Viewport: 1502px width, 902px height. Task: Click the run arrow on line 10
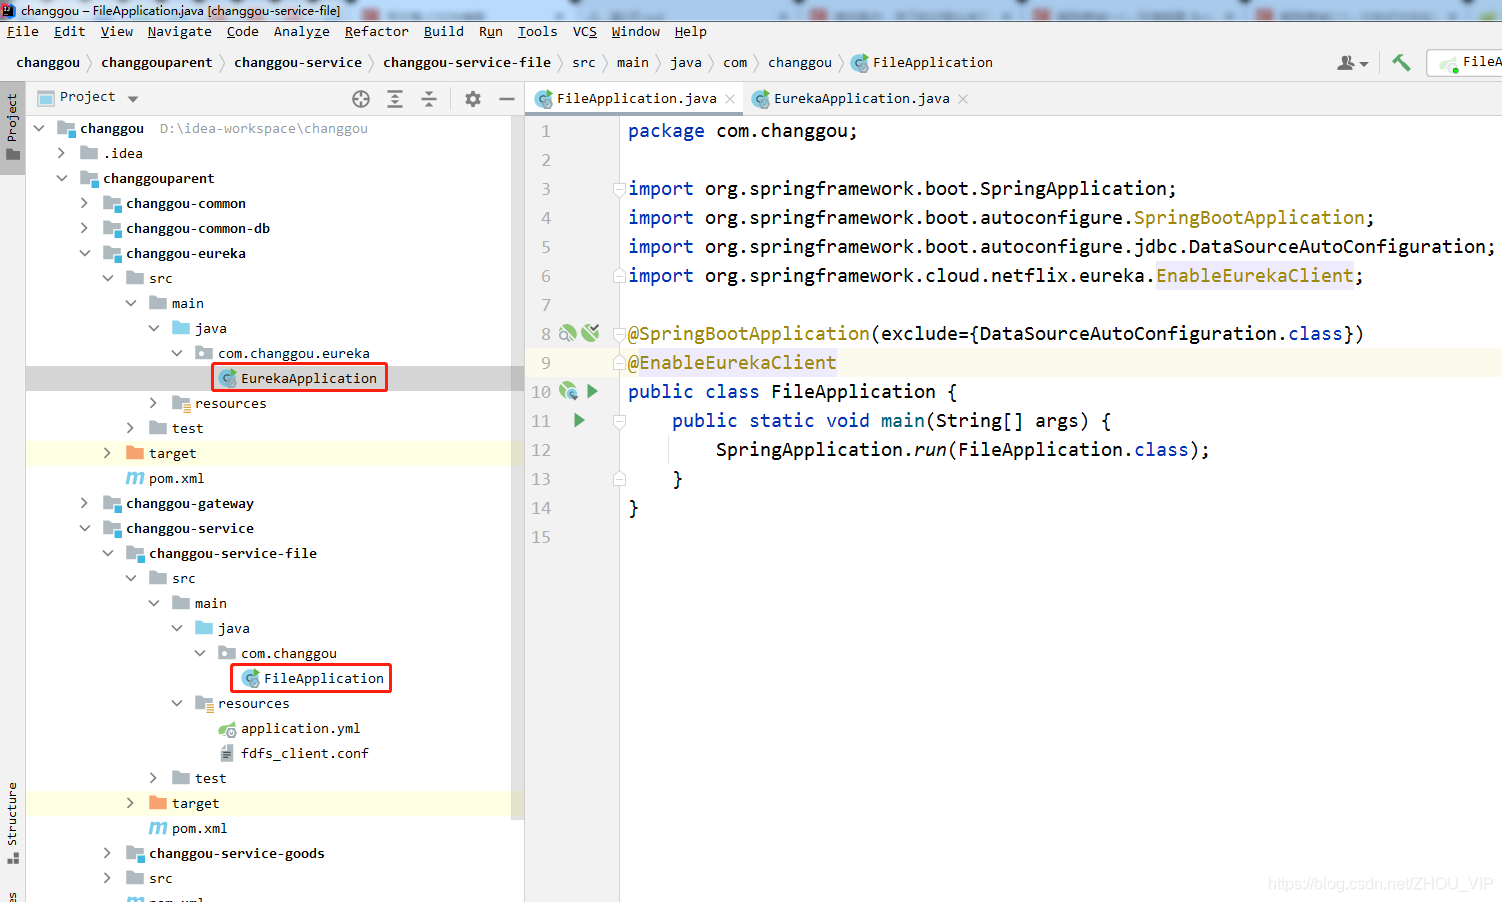point(592,391)
